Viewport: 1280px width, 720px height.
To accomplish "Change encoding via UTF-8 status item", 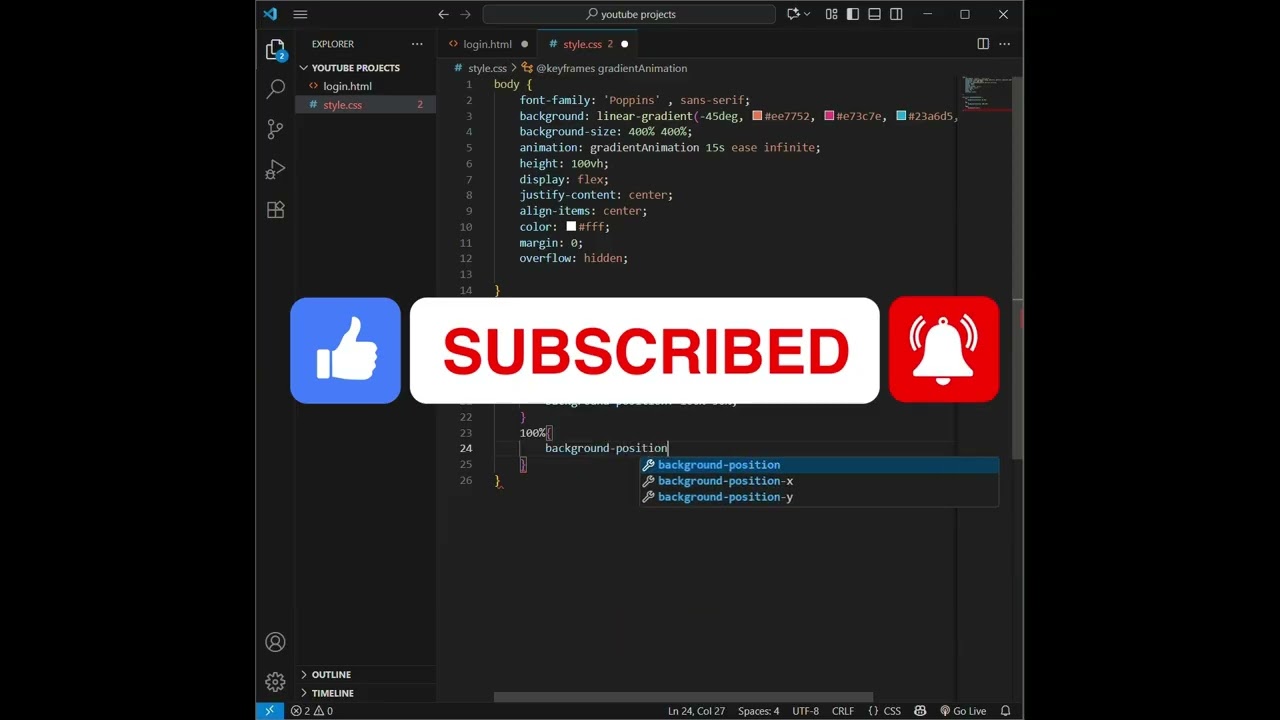I will (805, 711).
